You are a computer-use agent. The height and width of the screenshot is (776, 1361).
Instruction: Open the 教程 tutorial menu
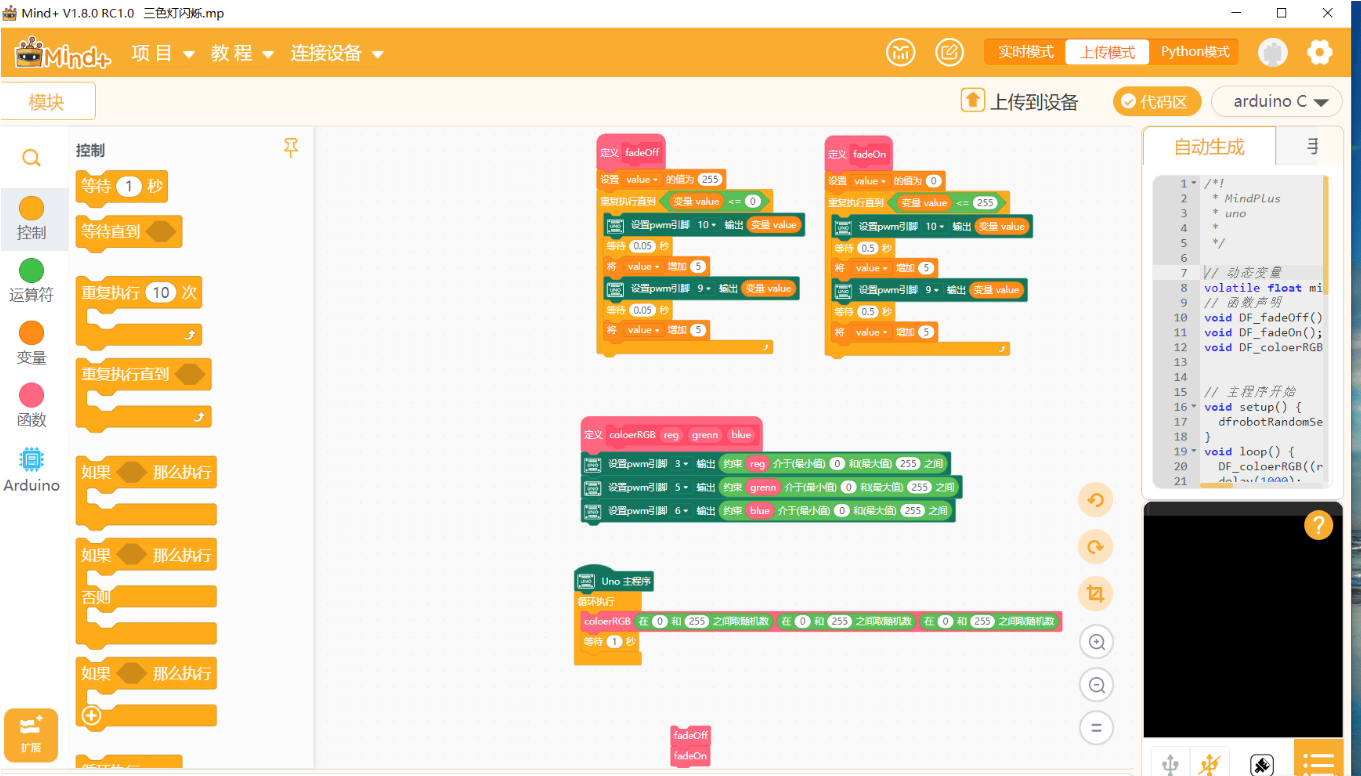242,54
